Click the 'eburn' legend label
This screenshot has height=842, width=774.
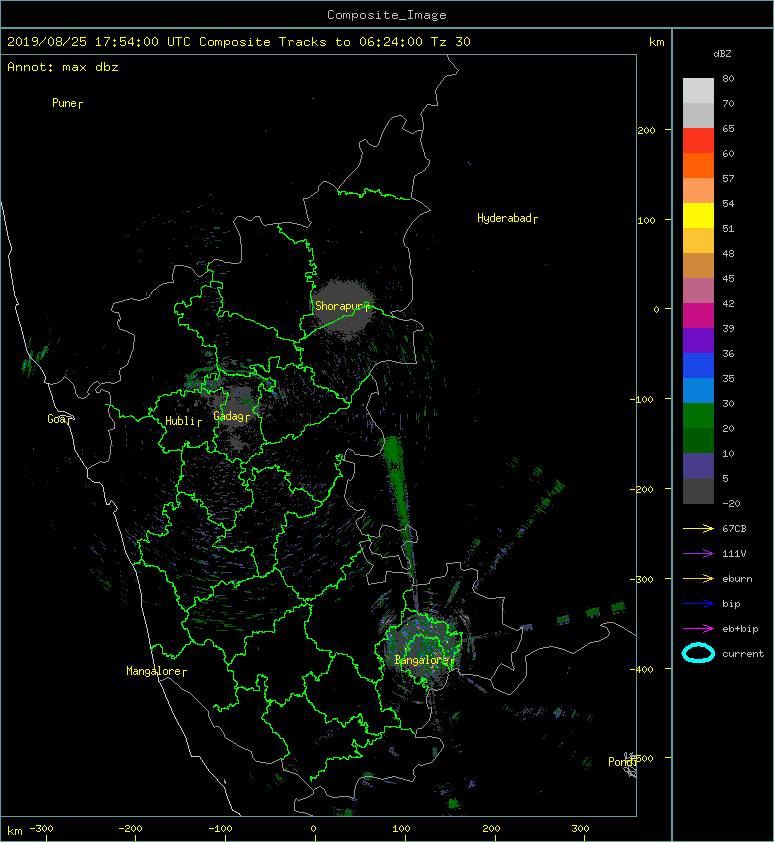tap(737, 579)
